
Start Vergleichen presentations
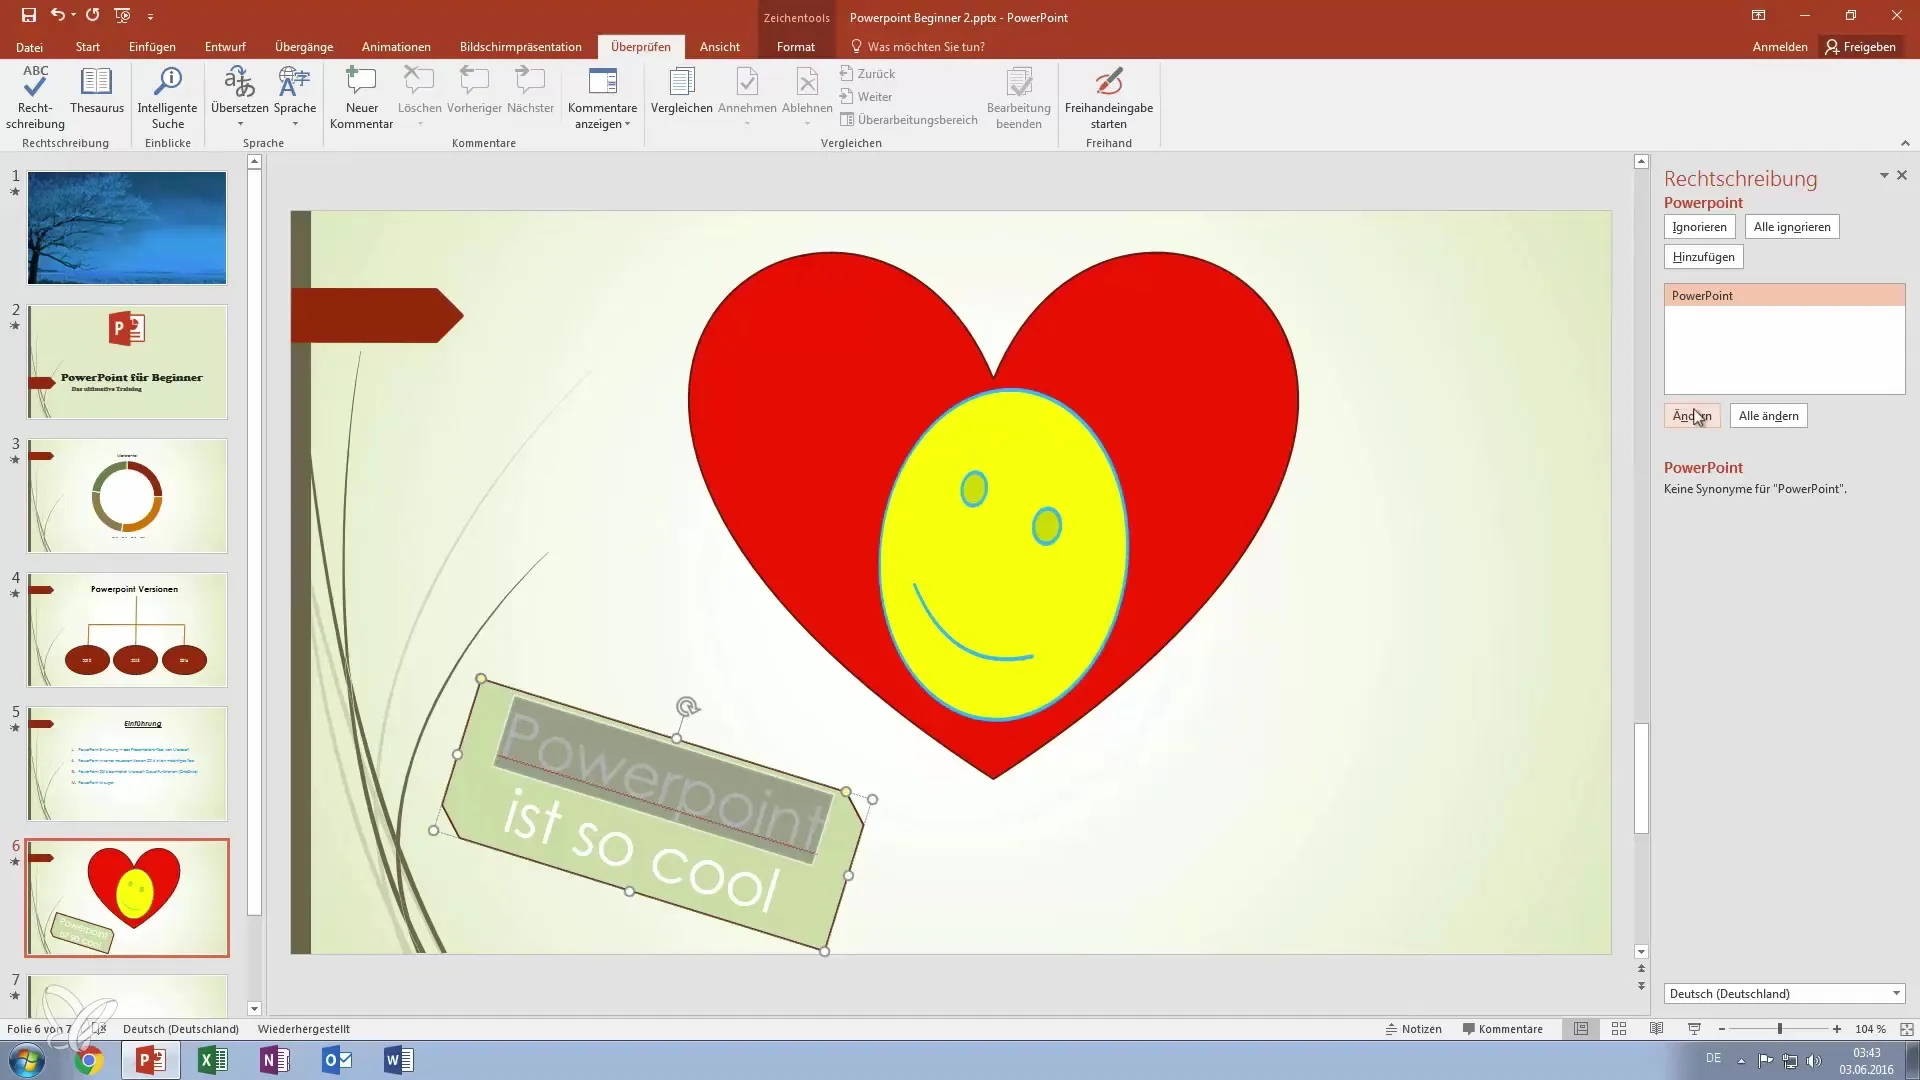681,90
